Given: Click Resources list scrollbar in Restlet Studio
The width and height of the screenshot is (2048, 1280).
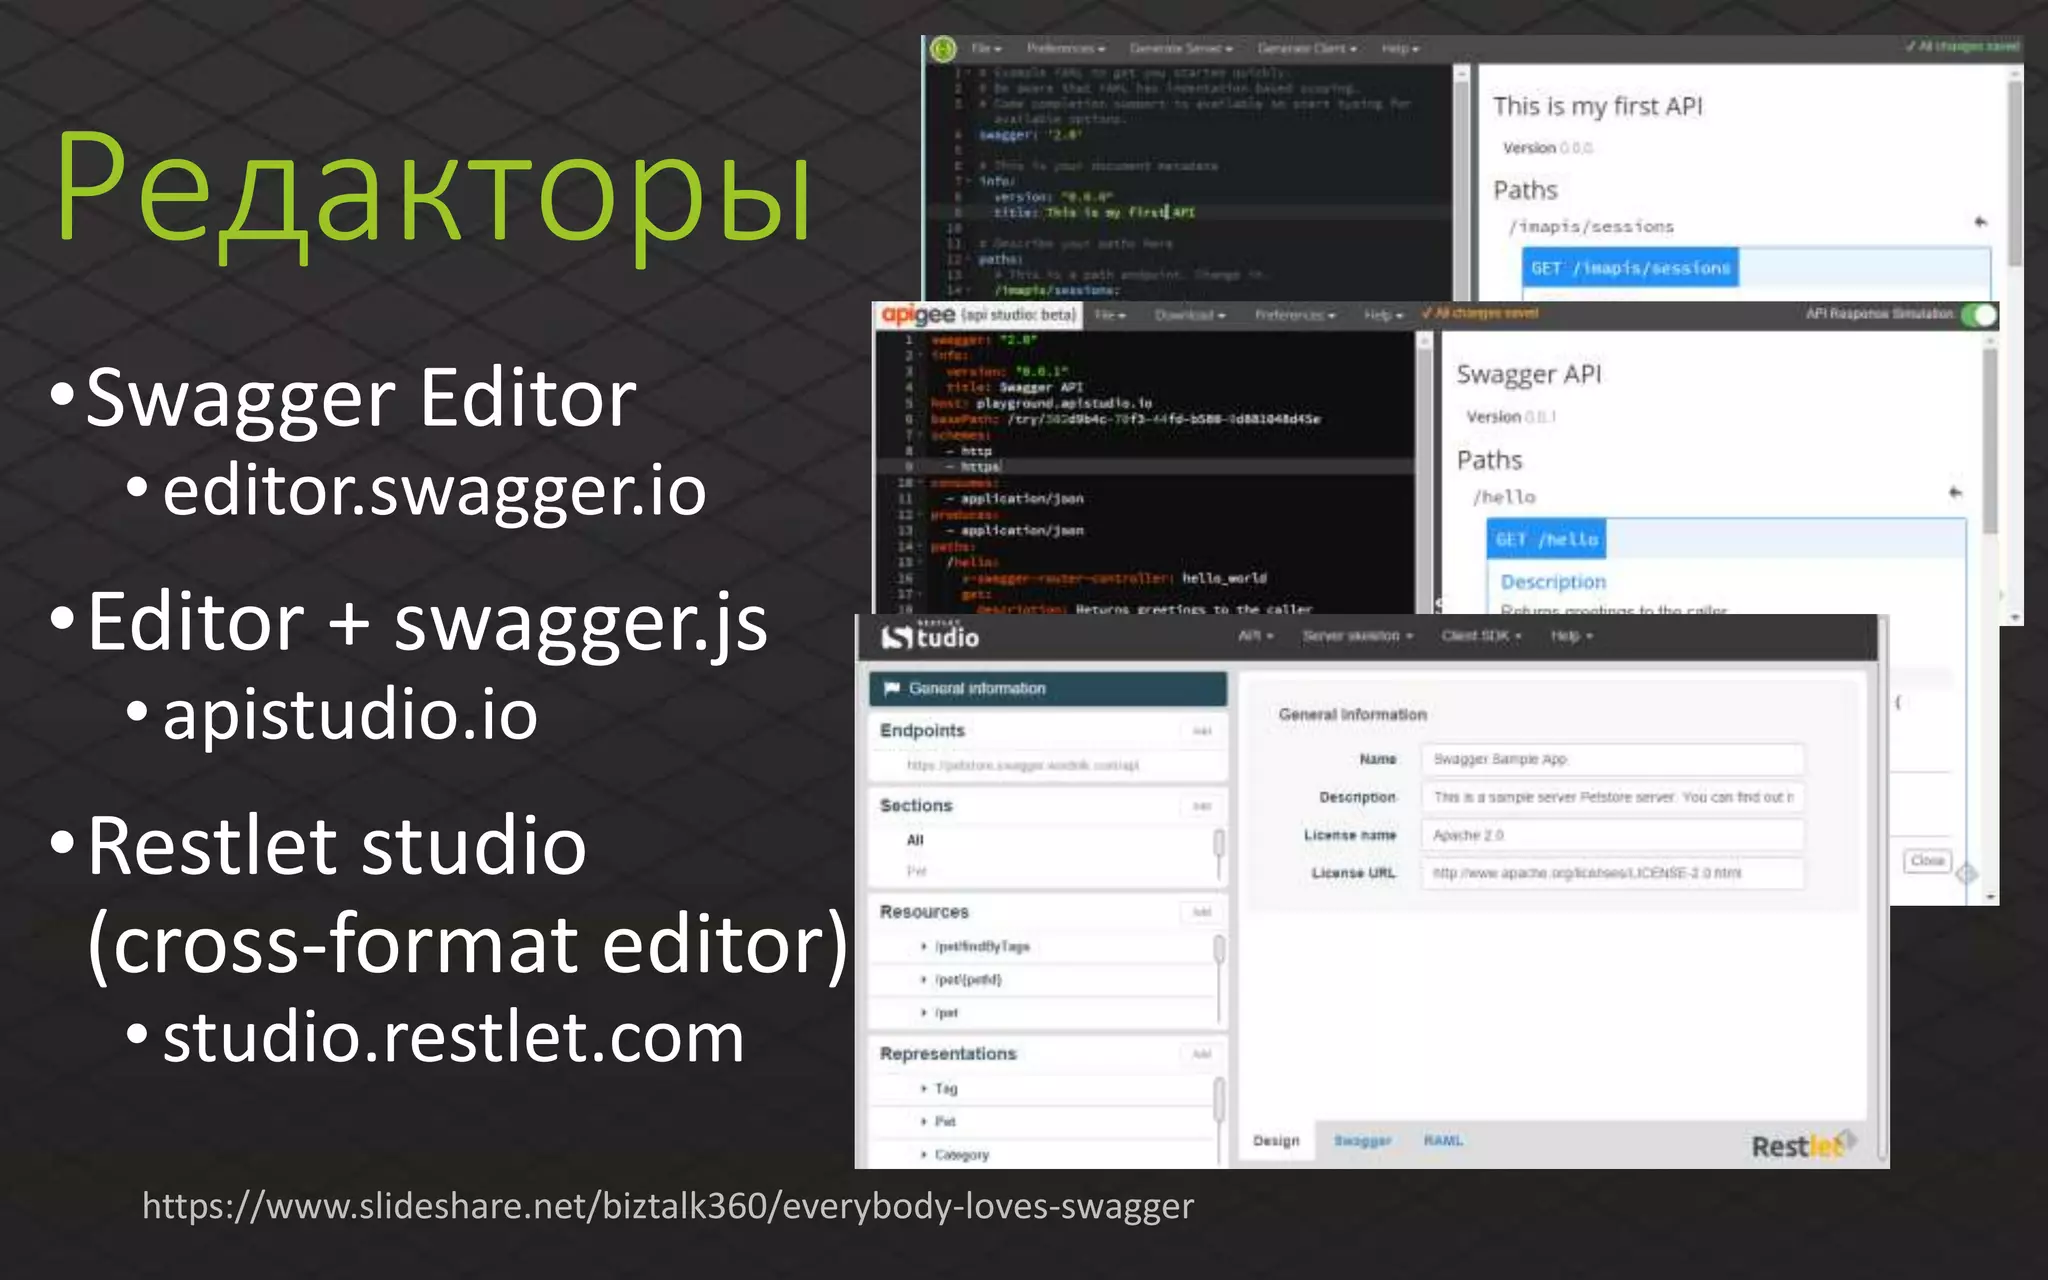Looking at the screenshot, I should (x=1219, y=948).
